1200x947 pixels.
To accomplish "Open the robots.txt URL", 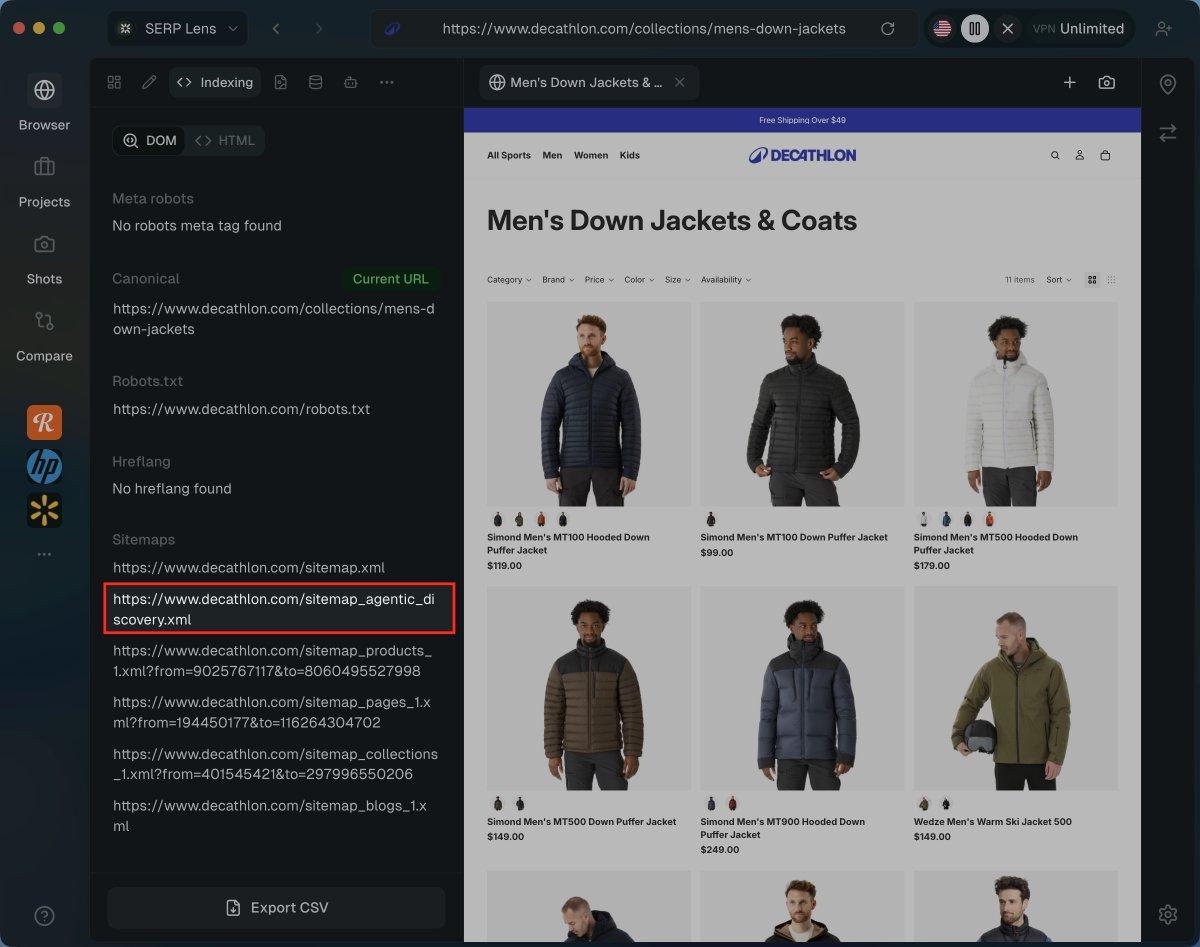I will [x=242, y=409].
